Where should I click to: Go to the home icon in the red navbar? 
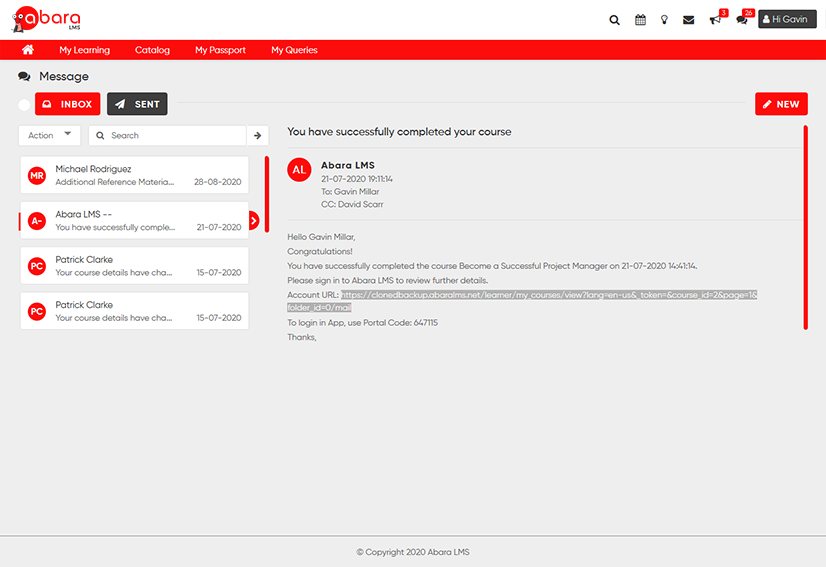click(28, 50)
